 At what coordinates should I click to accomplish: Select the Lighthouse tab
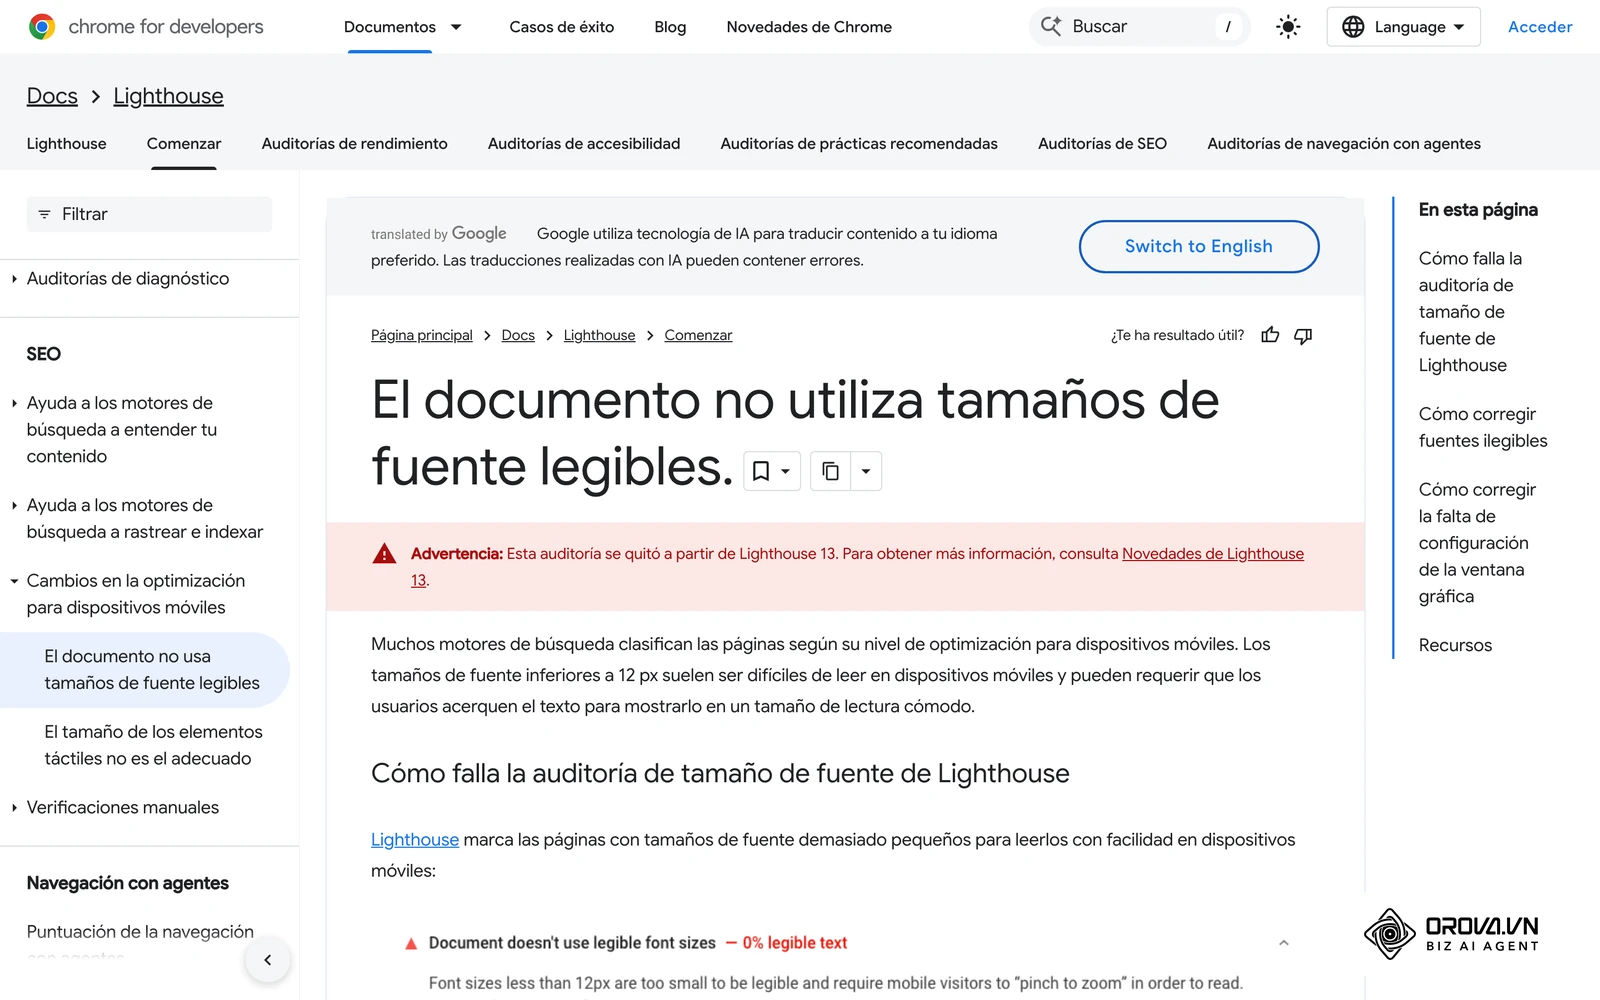(x=66, y=144)
